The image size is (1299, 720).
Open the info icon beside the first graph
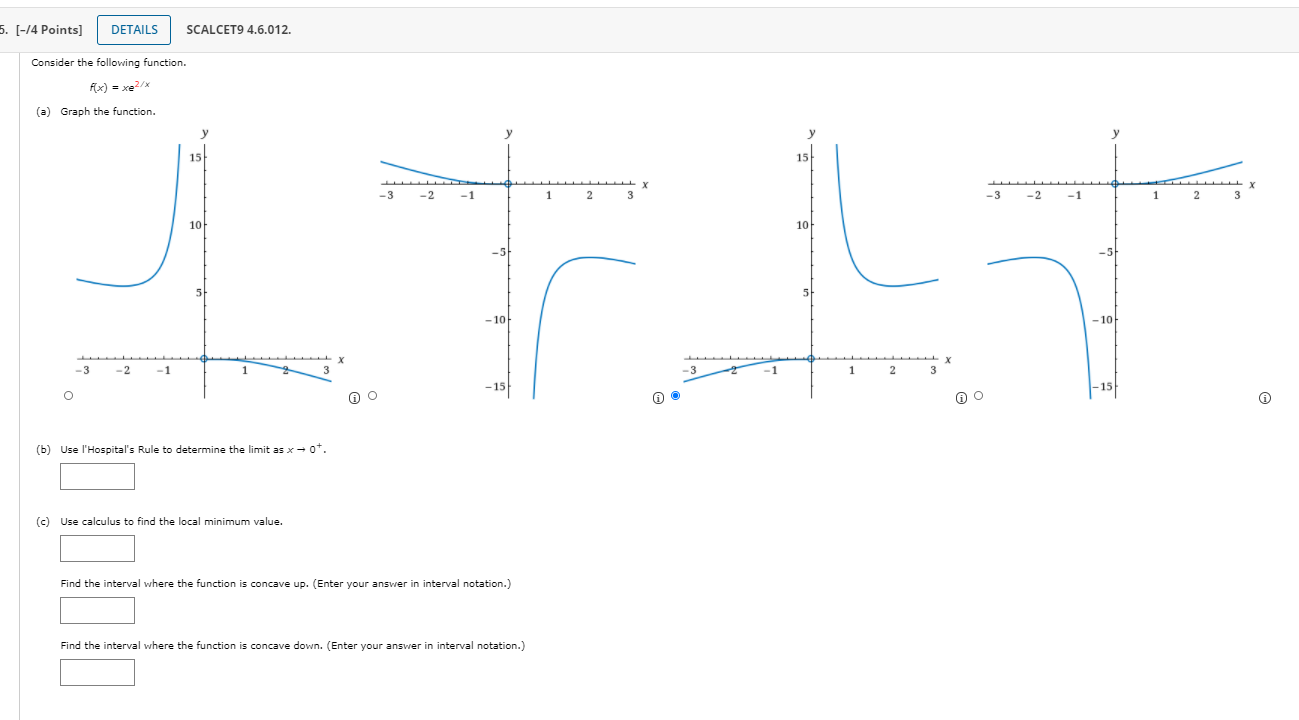tap(353, 396)
